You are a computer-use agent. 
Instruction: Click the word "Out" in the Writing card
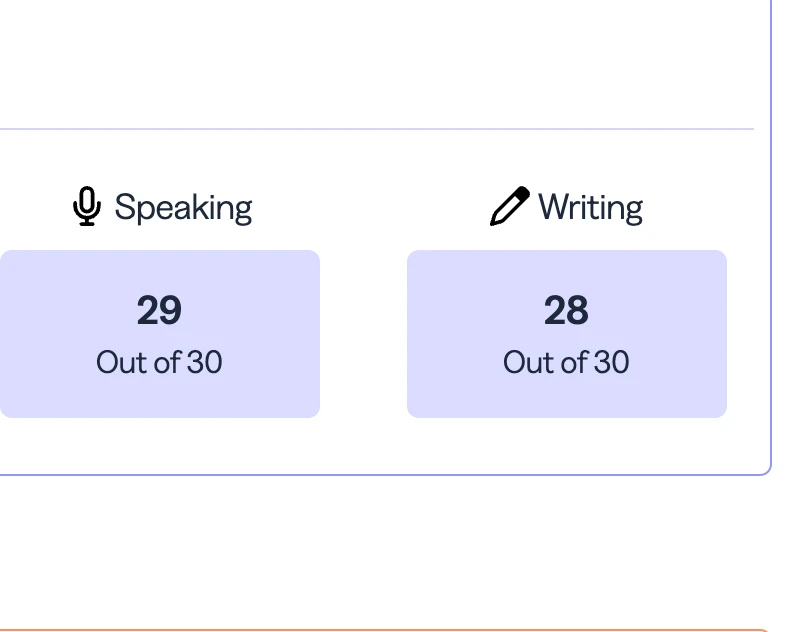tap(526, 362)
